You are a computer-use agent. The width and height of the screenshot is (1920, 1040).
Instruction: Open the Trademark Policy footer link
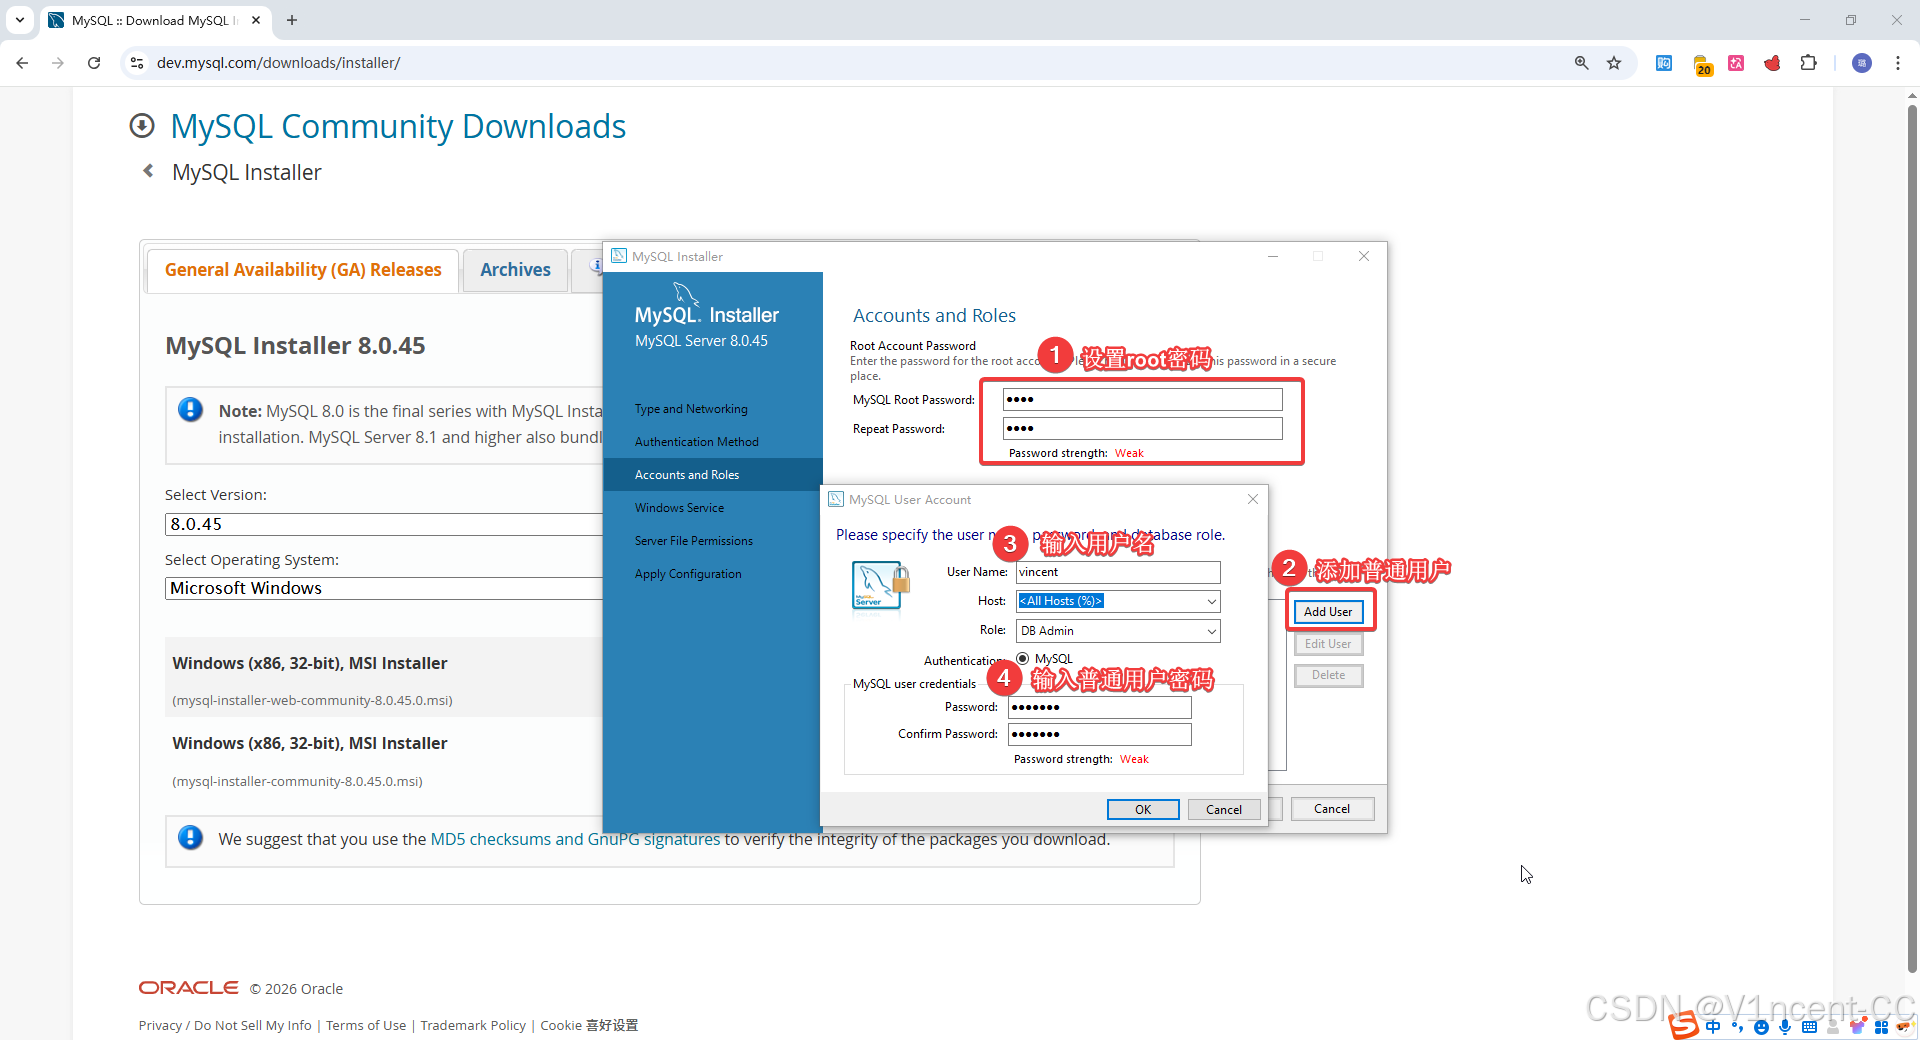[473, 1026]
